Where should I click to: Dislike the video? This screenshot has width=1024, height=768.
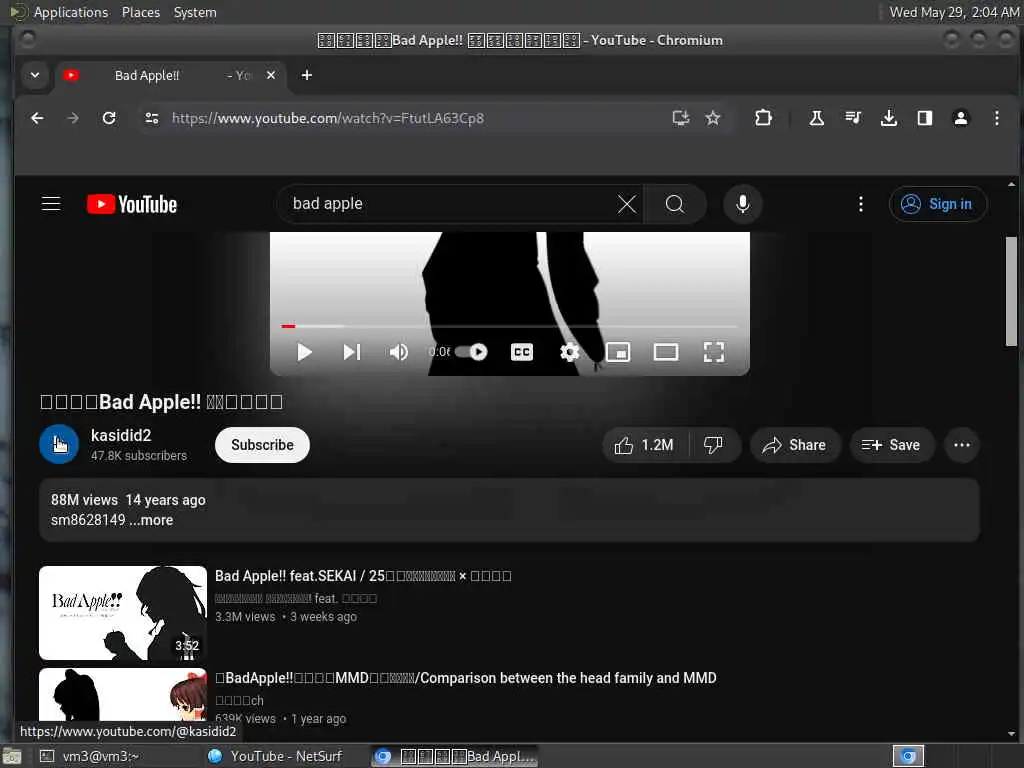tap(714, 445)
